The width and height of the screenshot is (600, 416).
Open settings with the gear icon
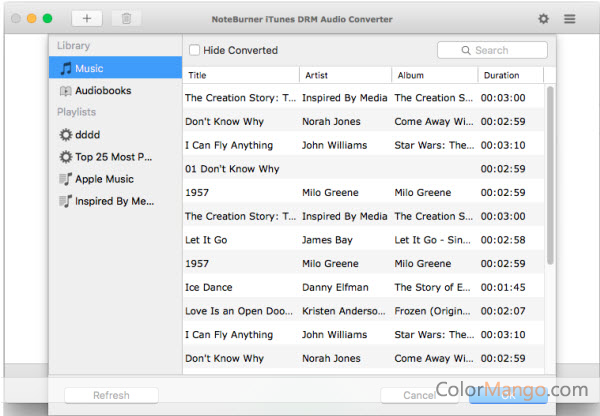point(543,19)
